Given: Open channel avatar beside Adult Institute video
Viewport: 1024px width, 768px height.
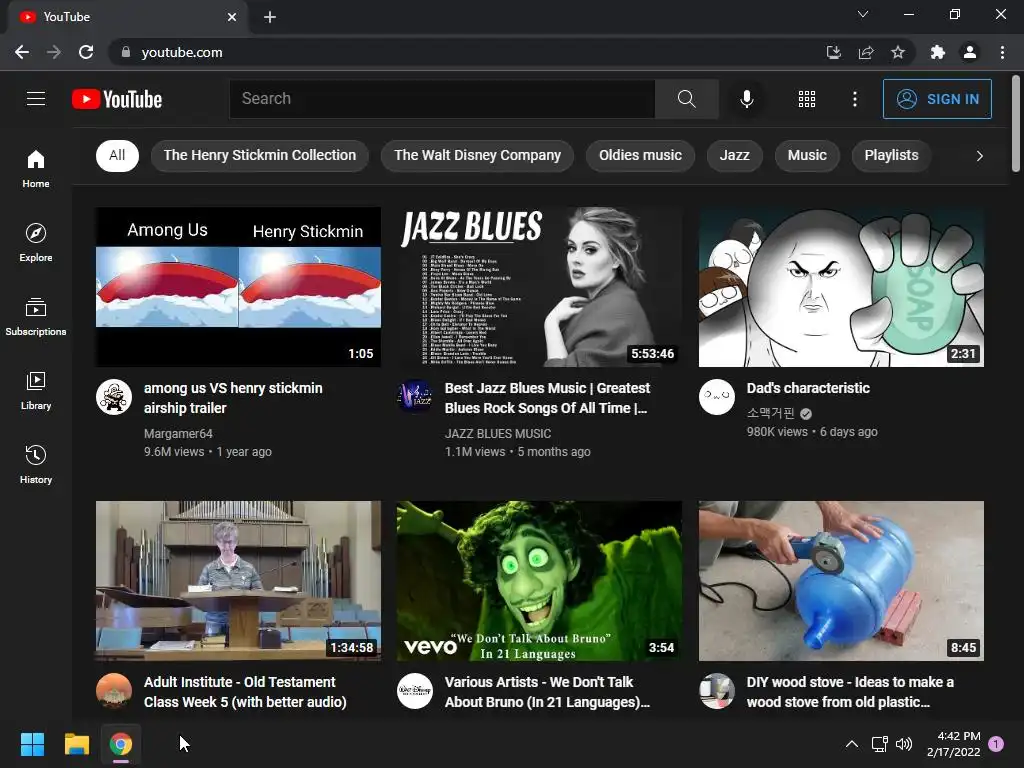Looking at the screenshot, I should coord(114,691).
